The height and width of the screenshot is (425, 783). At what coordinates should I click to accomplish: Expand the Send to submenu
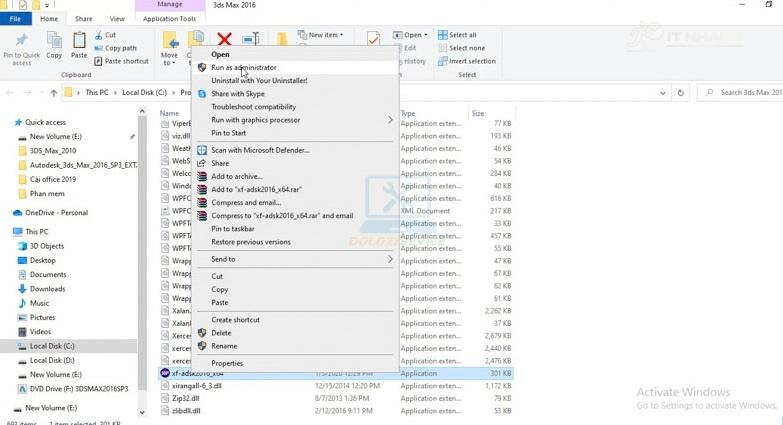click(x=295, y=259)
